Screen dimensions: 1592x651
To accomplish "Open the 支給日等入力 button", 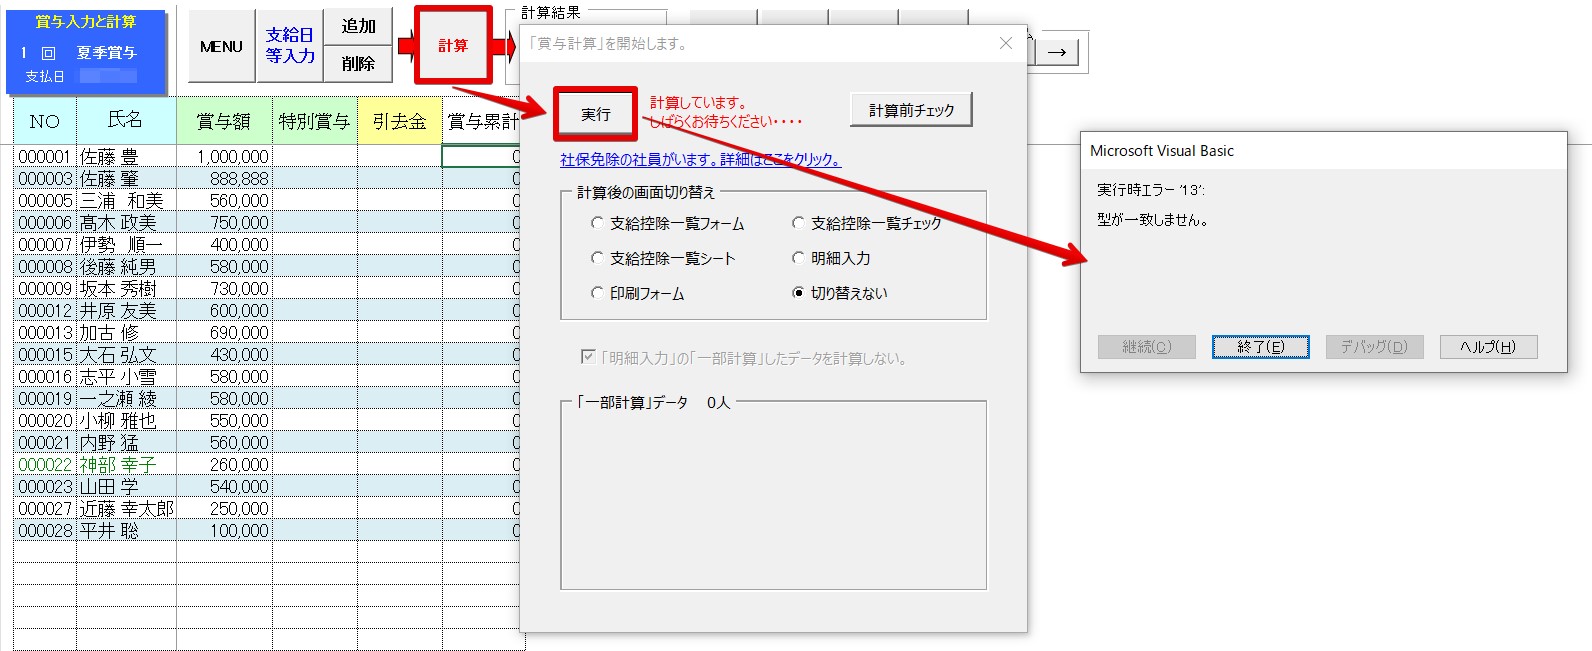I will [x=290, y=46].
